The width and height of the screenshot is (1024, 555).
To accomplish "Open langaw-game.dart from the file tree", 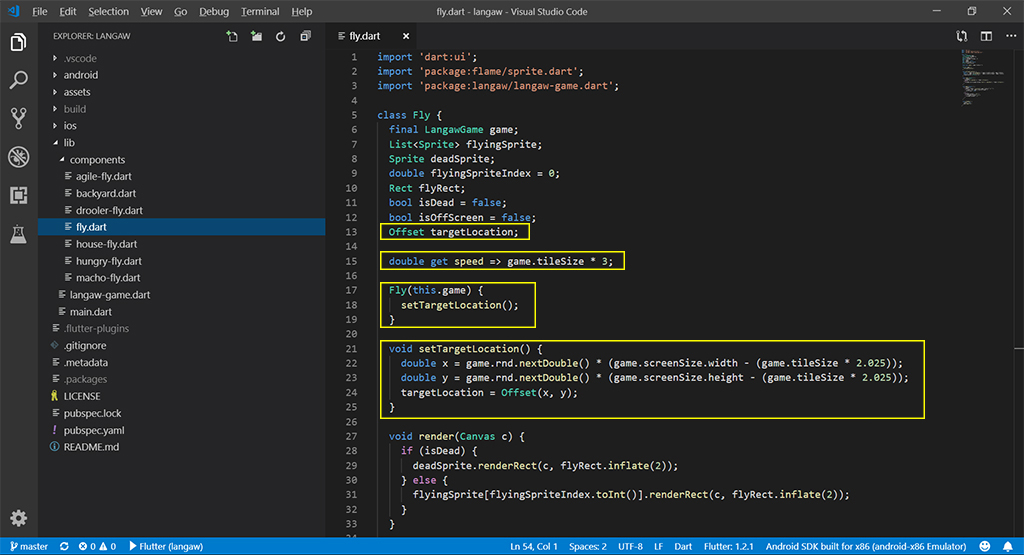I will coord(109,295).
